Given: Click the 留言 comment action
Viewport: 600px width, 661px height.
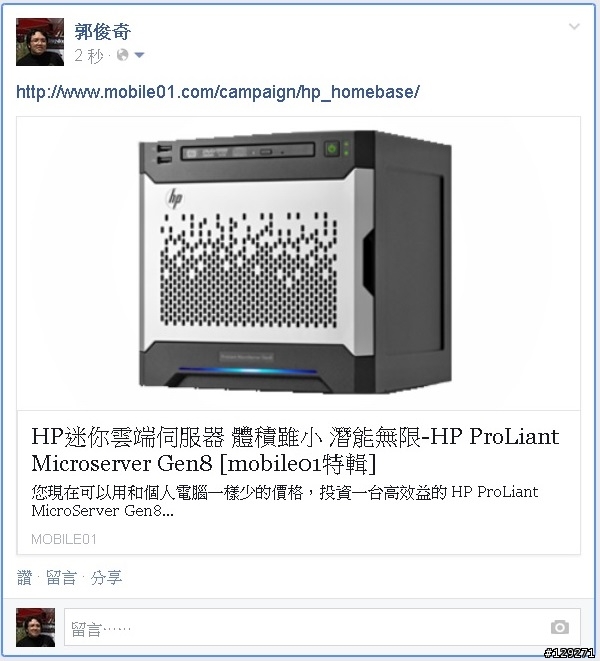Looking at the screenshot, I should click(x=62, y=578).
